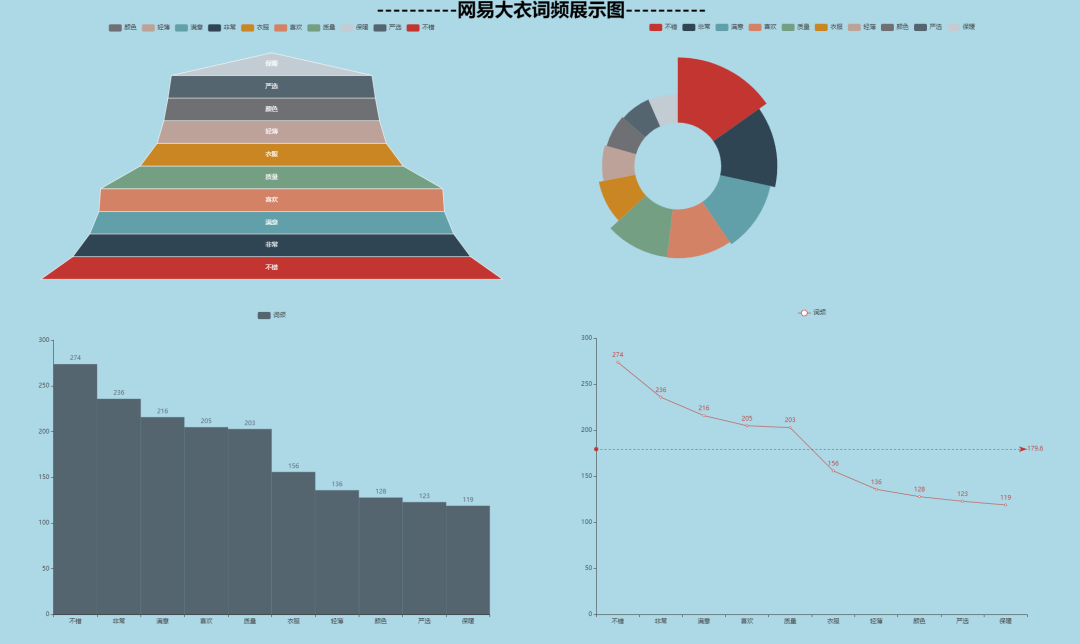The width and height of the screenshot is (1080, 644).
Task: Toggle 衣服 in the funnel chart legend
Action: pos(255,28)
